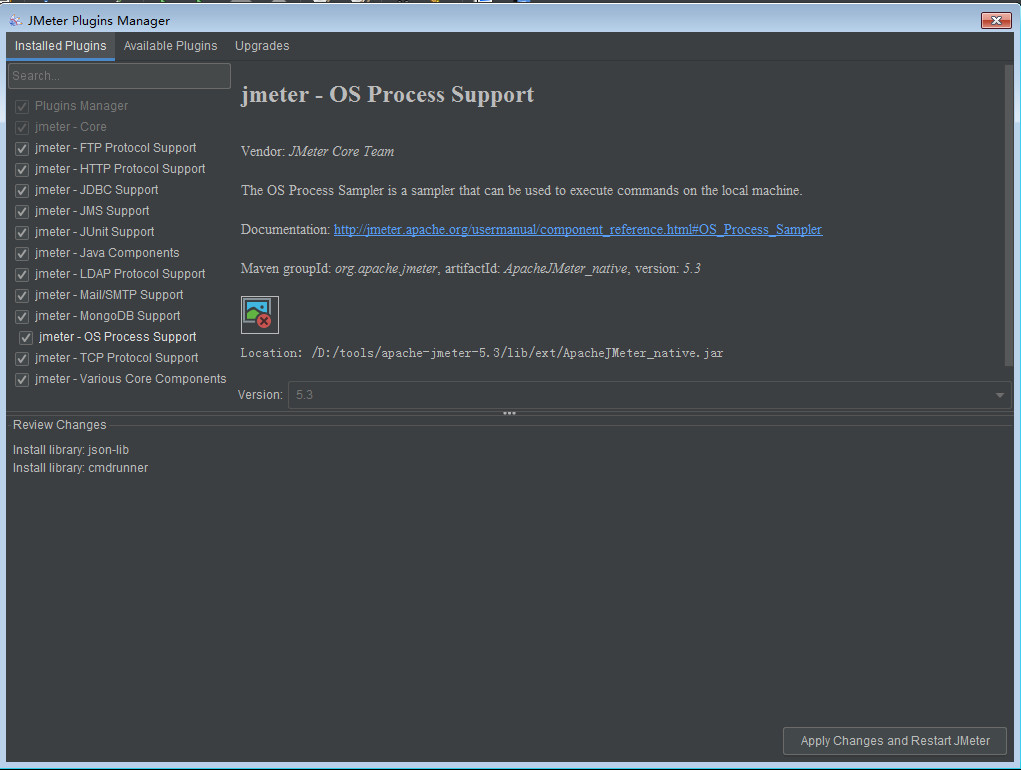Click the details pane vertical scrollbar
Image resolution: width=1021 pixels, height=770 pixels.
point(1009,215)
